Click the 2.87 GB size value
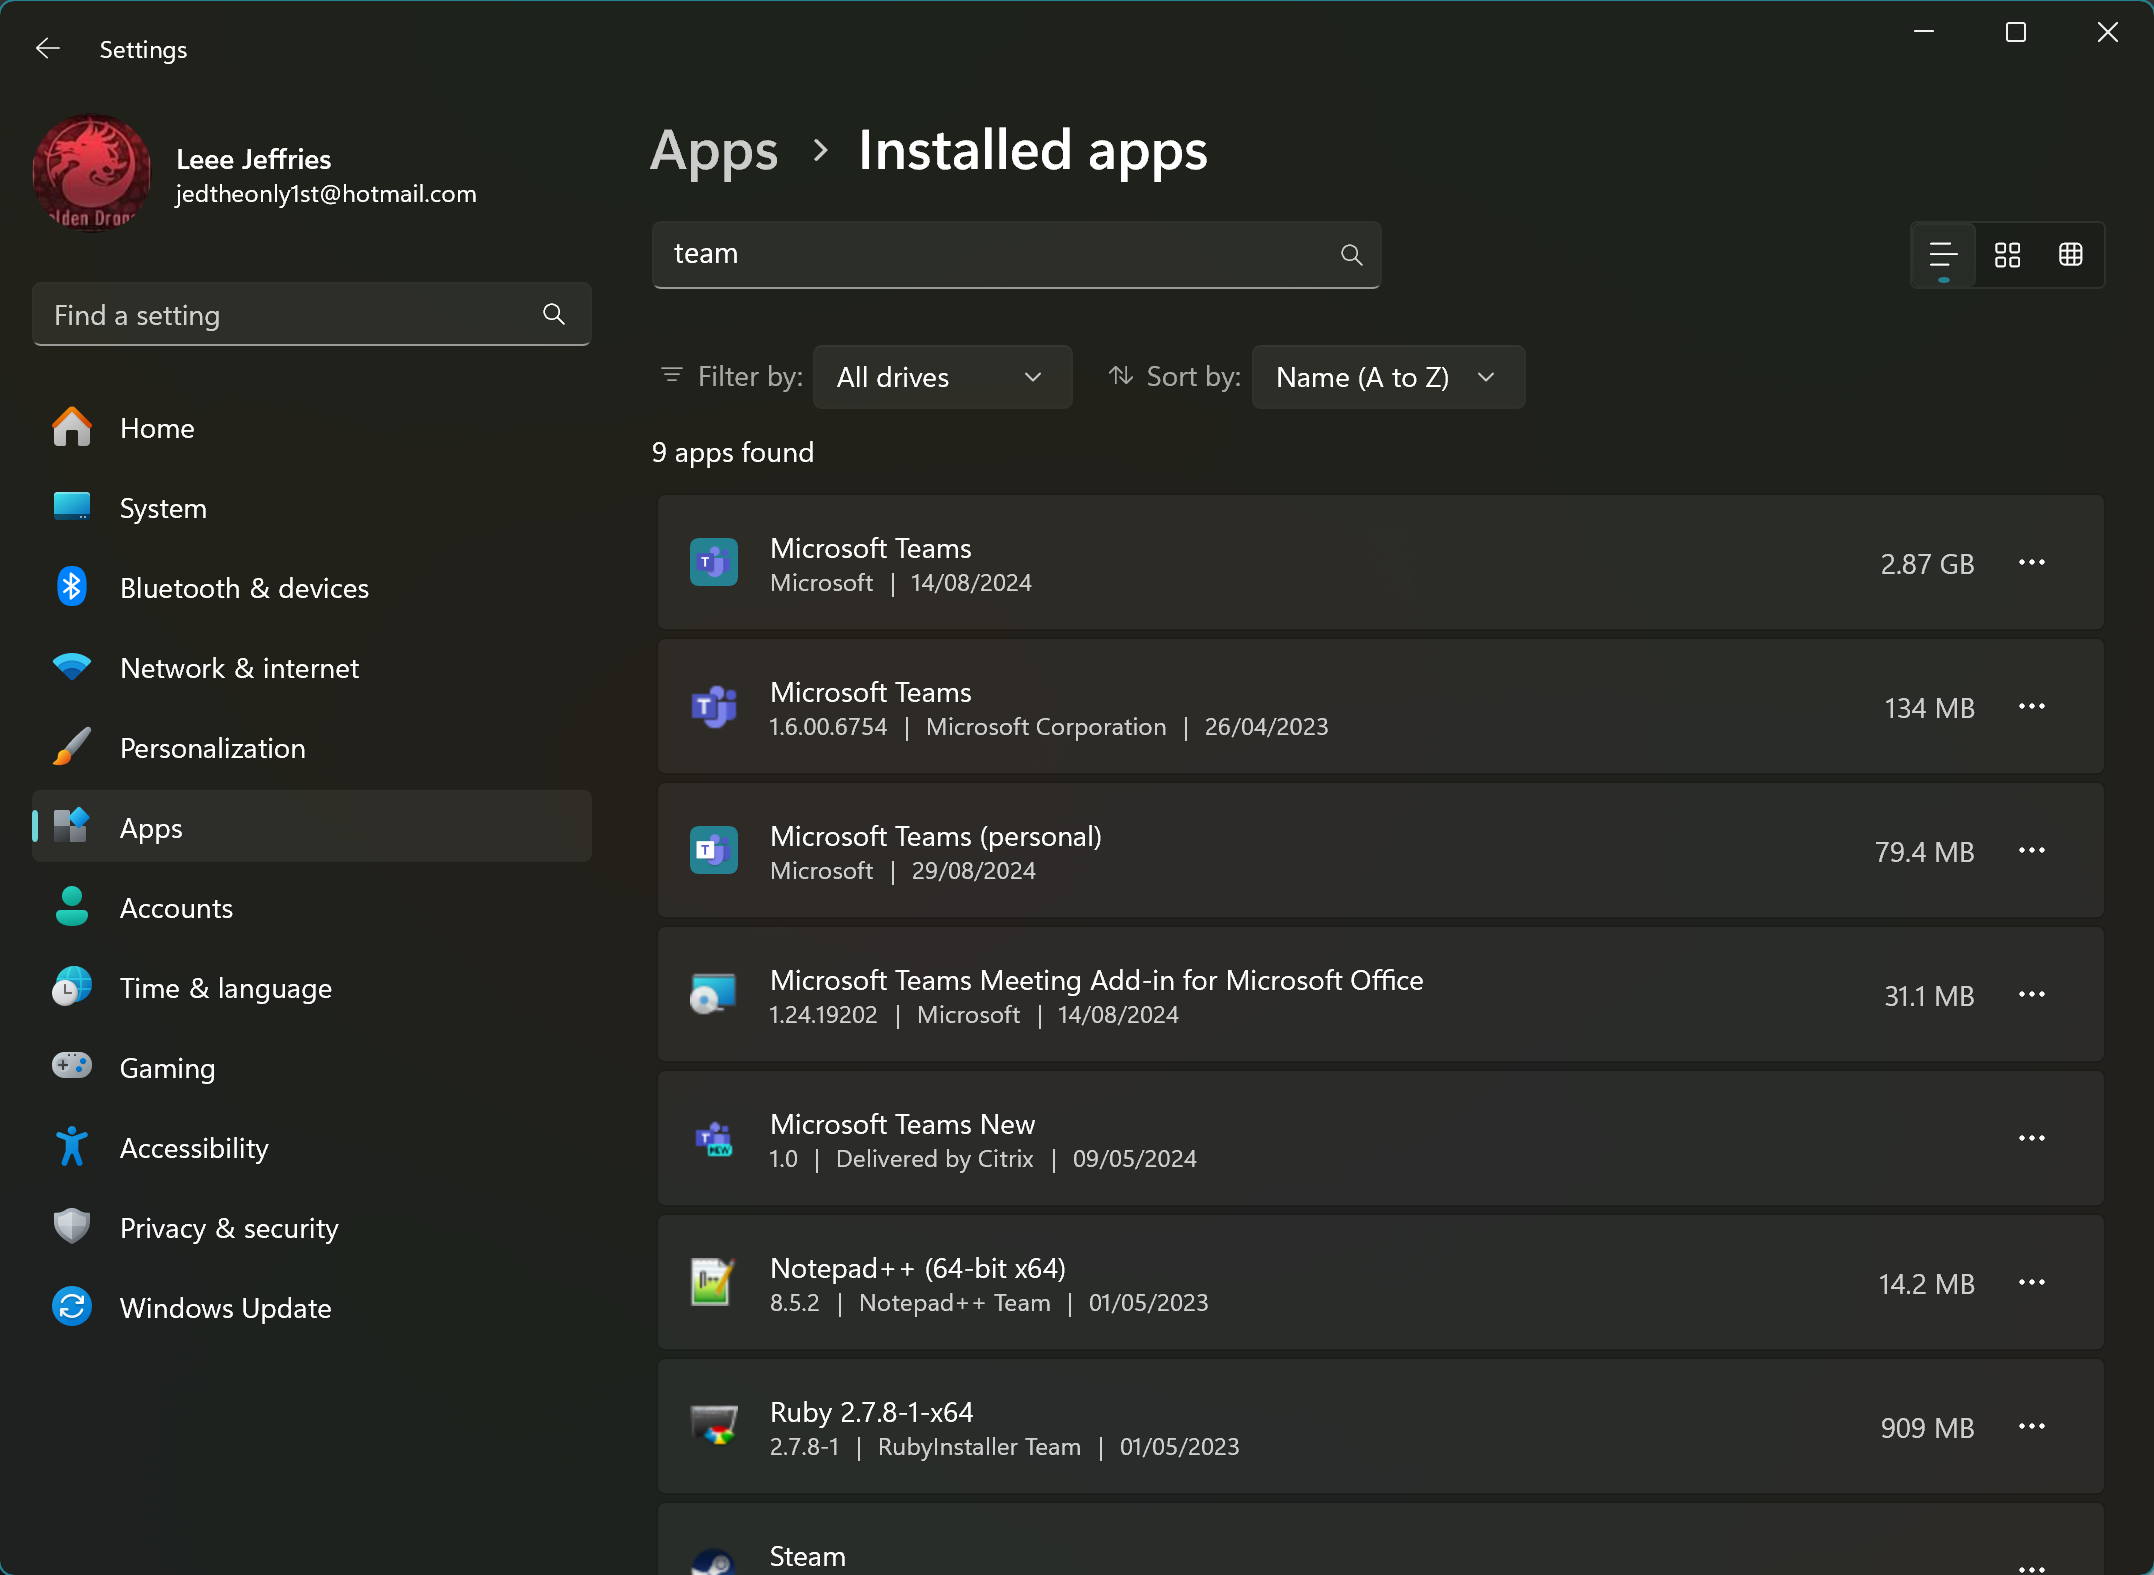 click(x=1927, y=564)
